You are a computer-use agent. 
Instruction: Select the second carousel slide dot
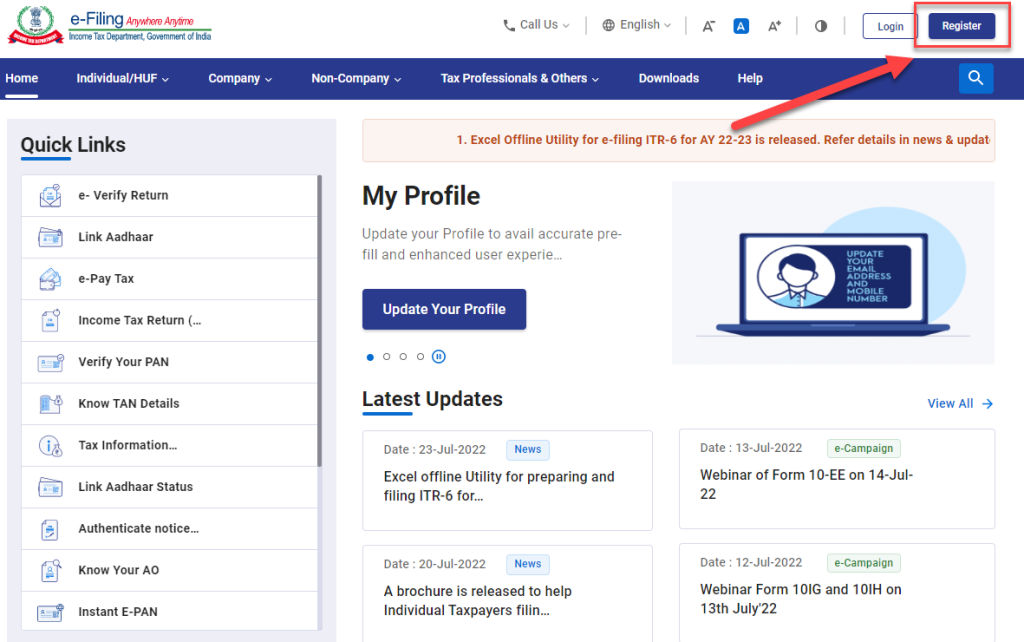387,357
